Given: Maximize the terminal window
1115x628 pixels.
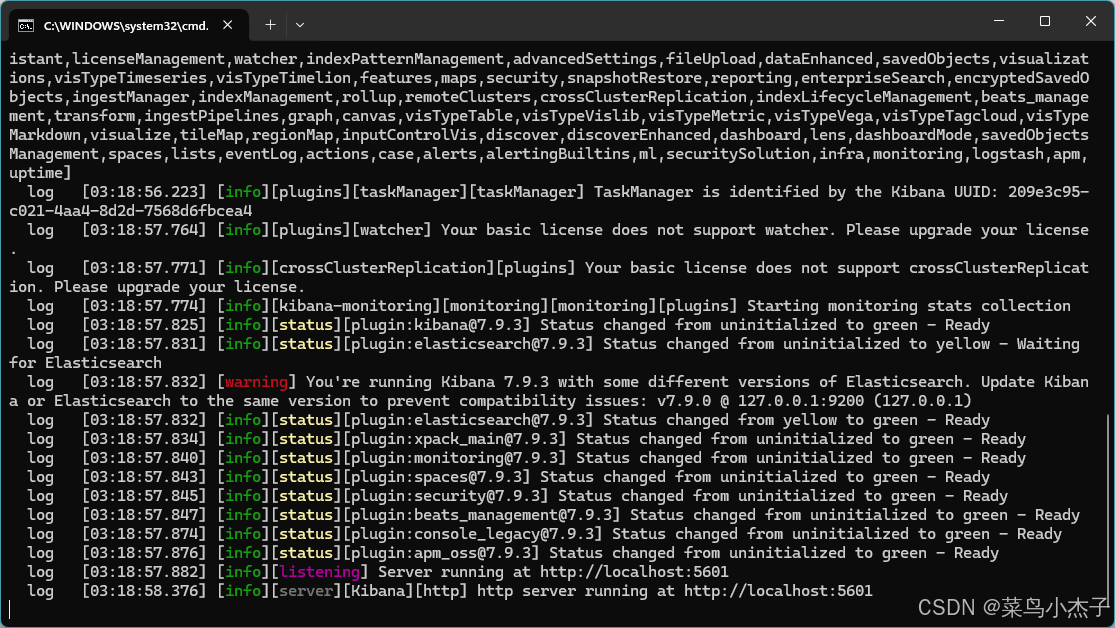Looking at the screenshot, I should pos(1045,21).
